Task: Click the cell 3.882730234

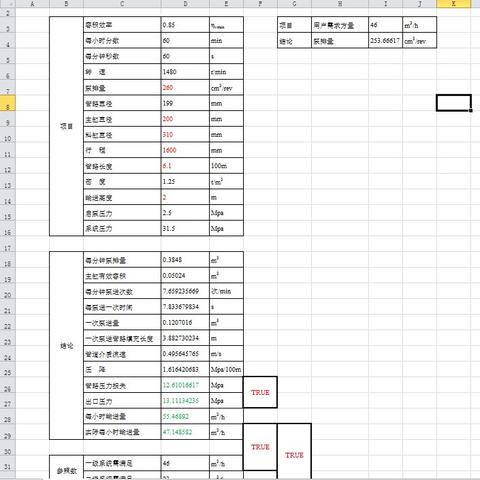Action: pos(185,338)
